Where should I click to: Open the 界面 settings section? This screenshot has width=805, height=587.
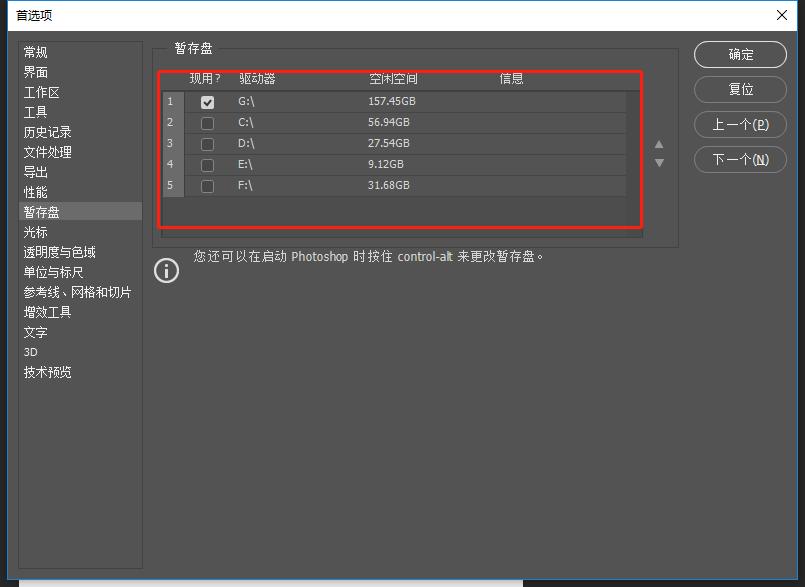[x=36, y=71]
